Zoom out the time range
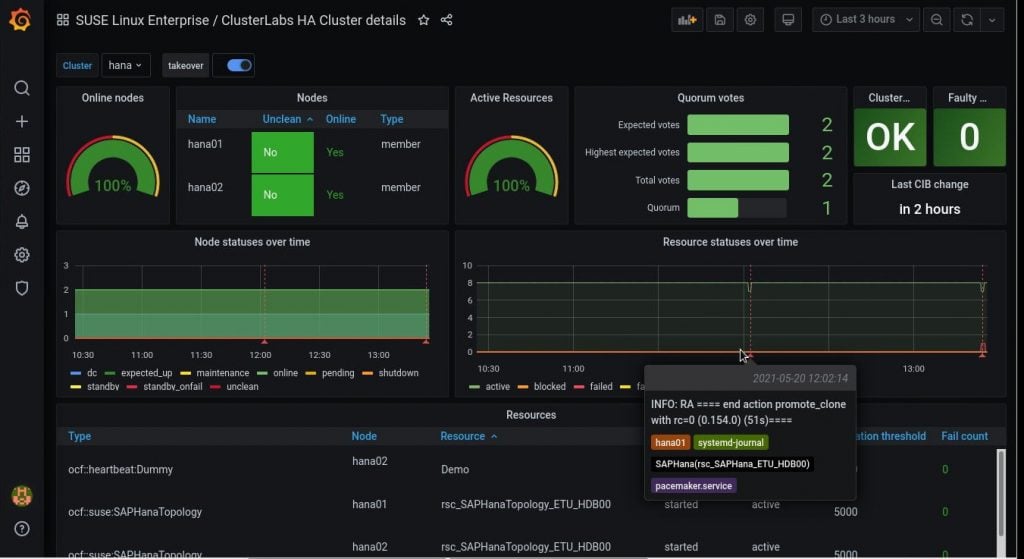Viewport: 1024px width, 559px height. coord(936,20)
